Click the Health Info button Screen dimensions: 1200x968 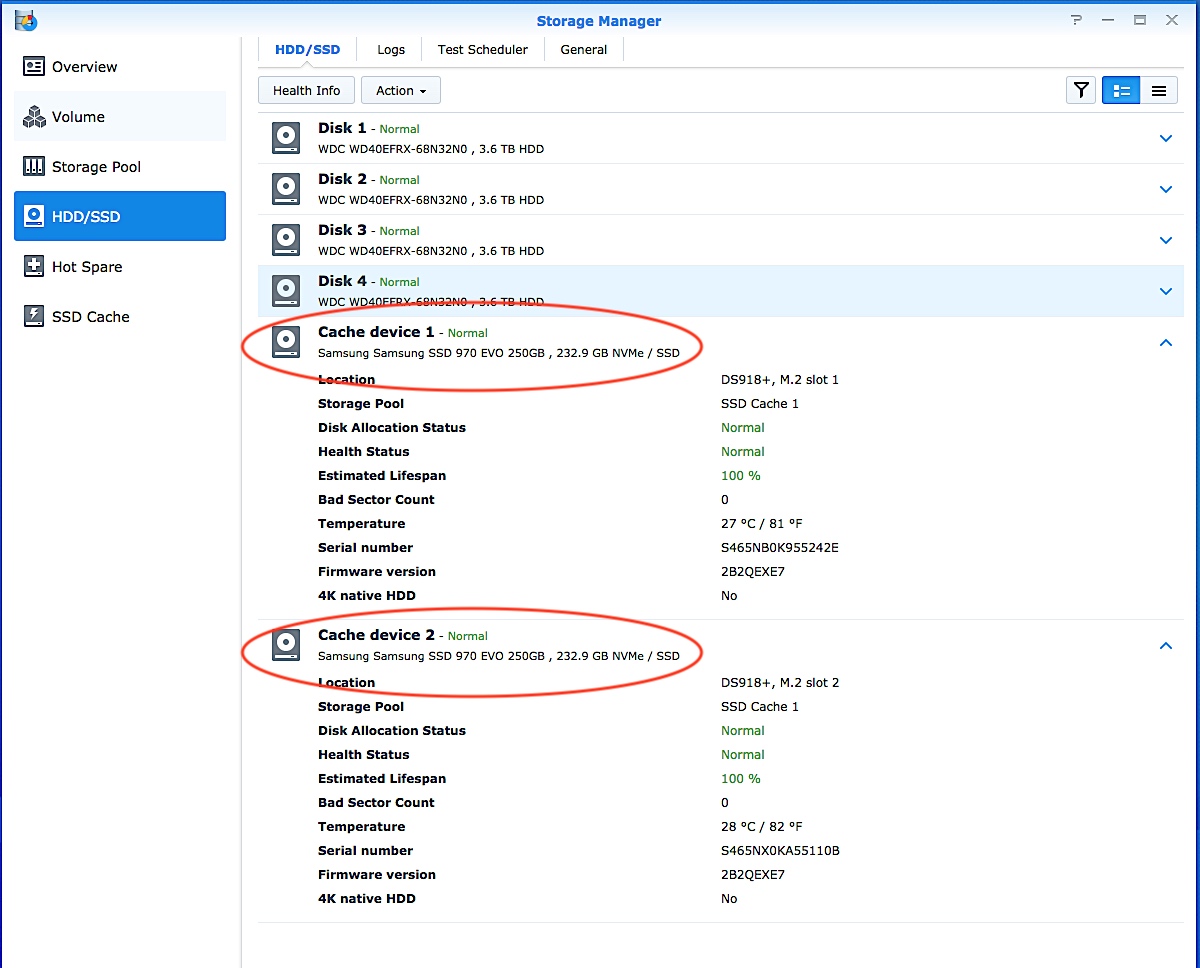pos(306,91)
